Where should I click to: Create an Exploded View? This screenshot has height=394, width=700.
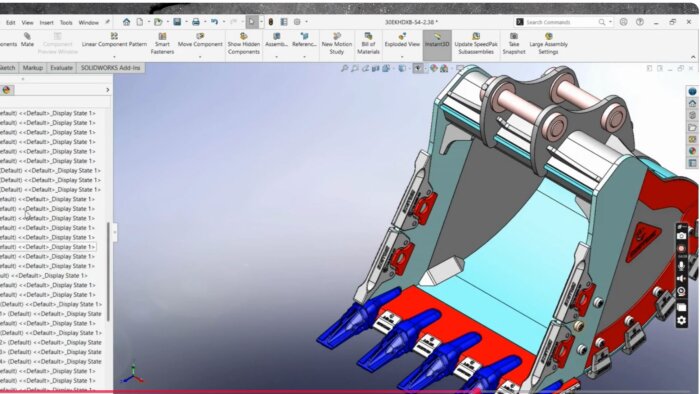click(x=402, y=40)
